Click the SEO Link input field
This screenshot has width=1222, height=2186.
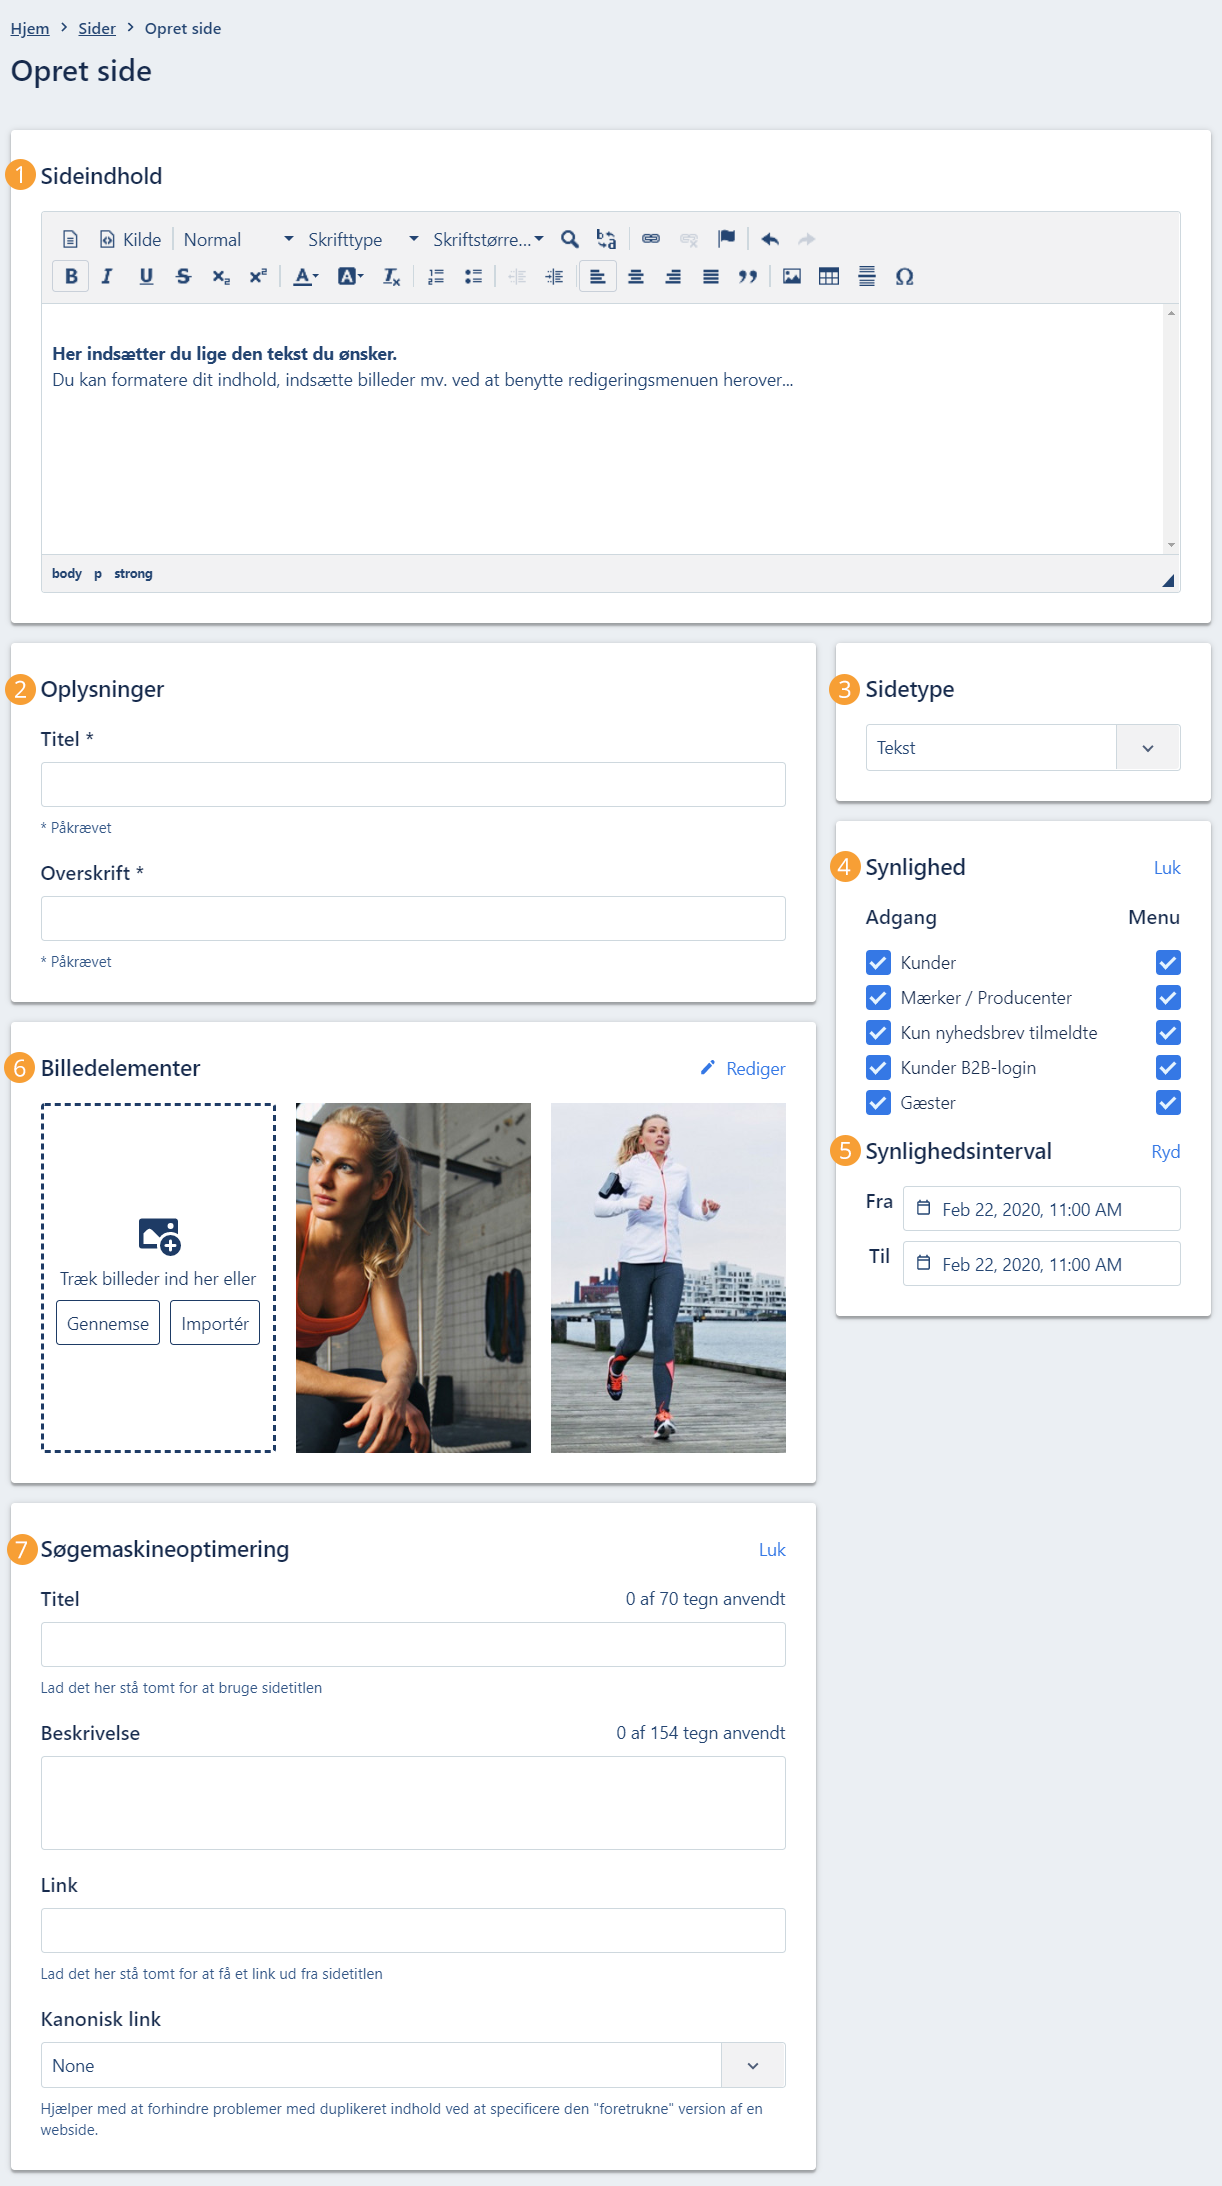tap(413, 1931)
